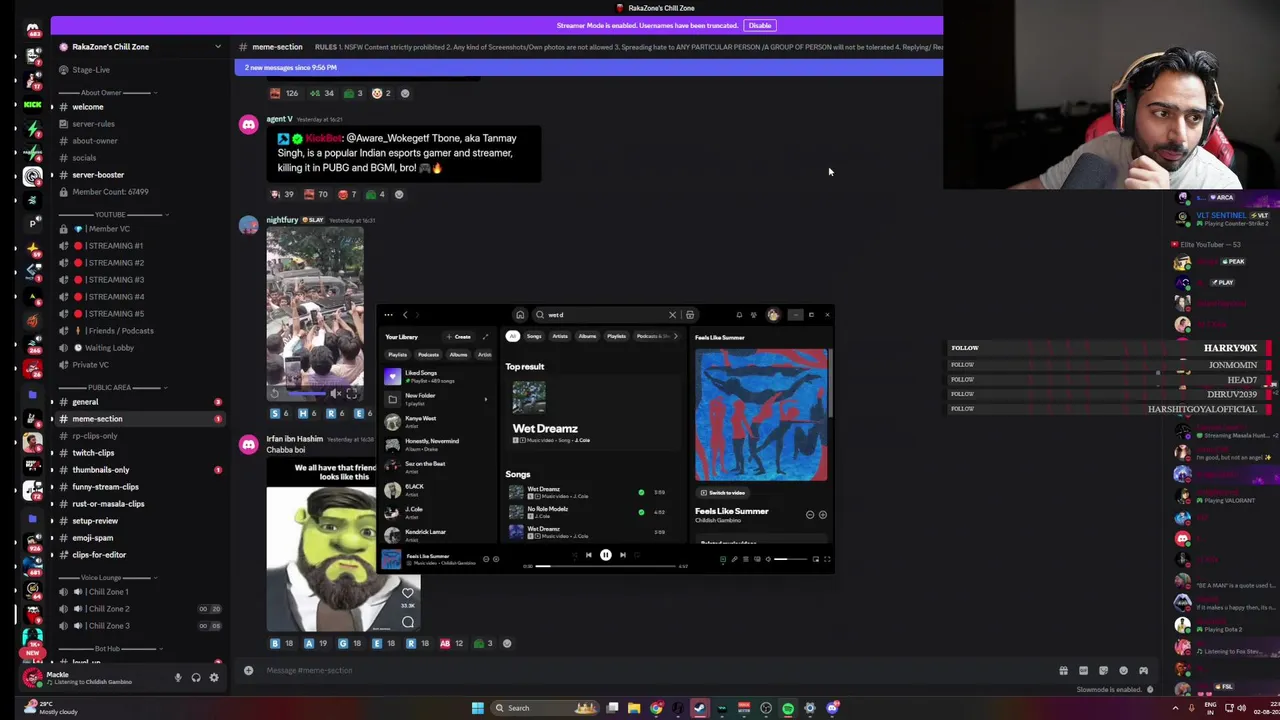Open the Stage-Live channel
Screen dimensions: 1280x720
click(x=90, y=69)
